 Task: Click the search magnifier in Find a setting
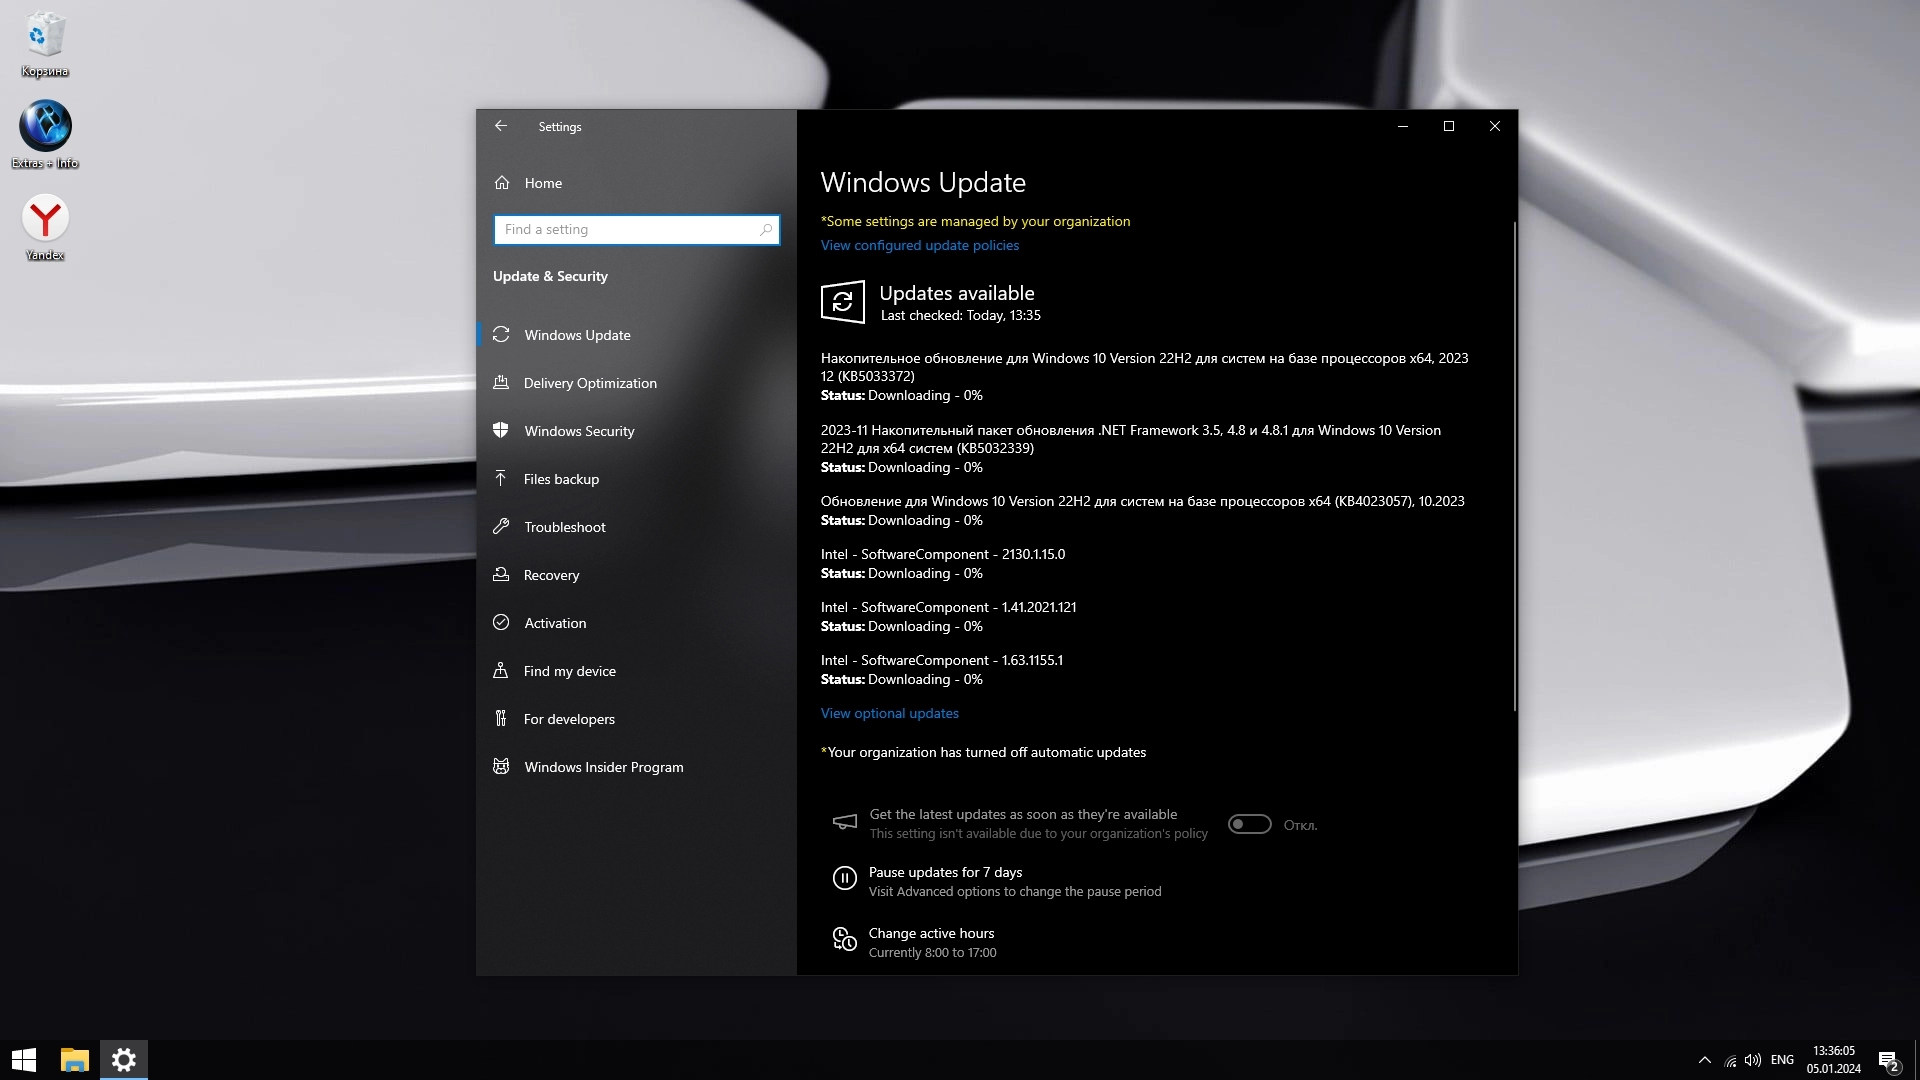pos(766,230)
